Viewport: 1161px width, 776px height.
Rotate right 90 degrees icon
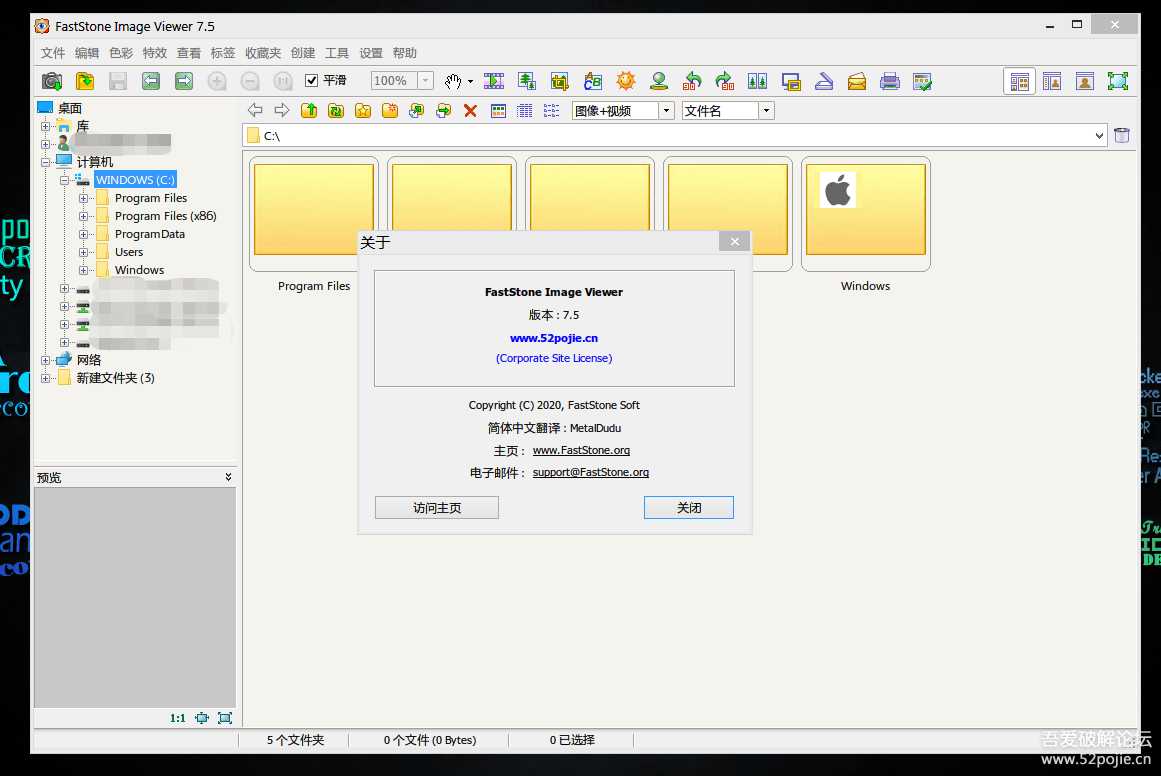click(725, 81)
